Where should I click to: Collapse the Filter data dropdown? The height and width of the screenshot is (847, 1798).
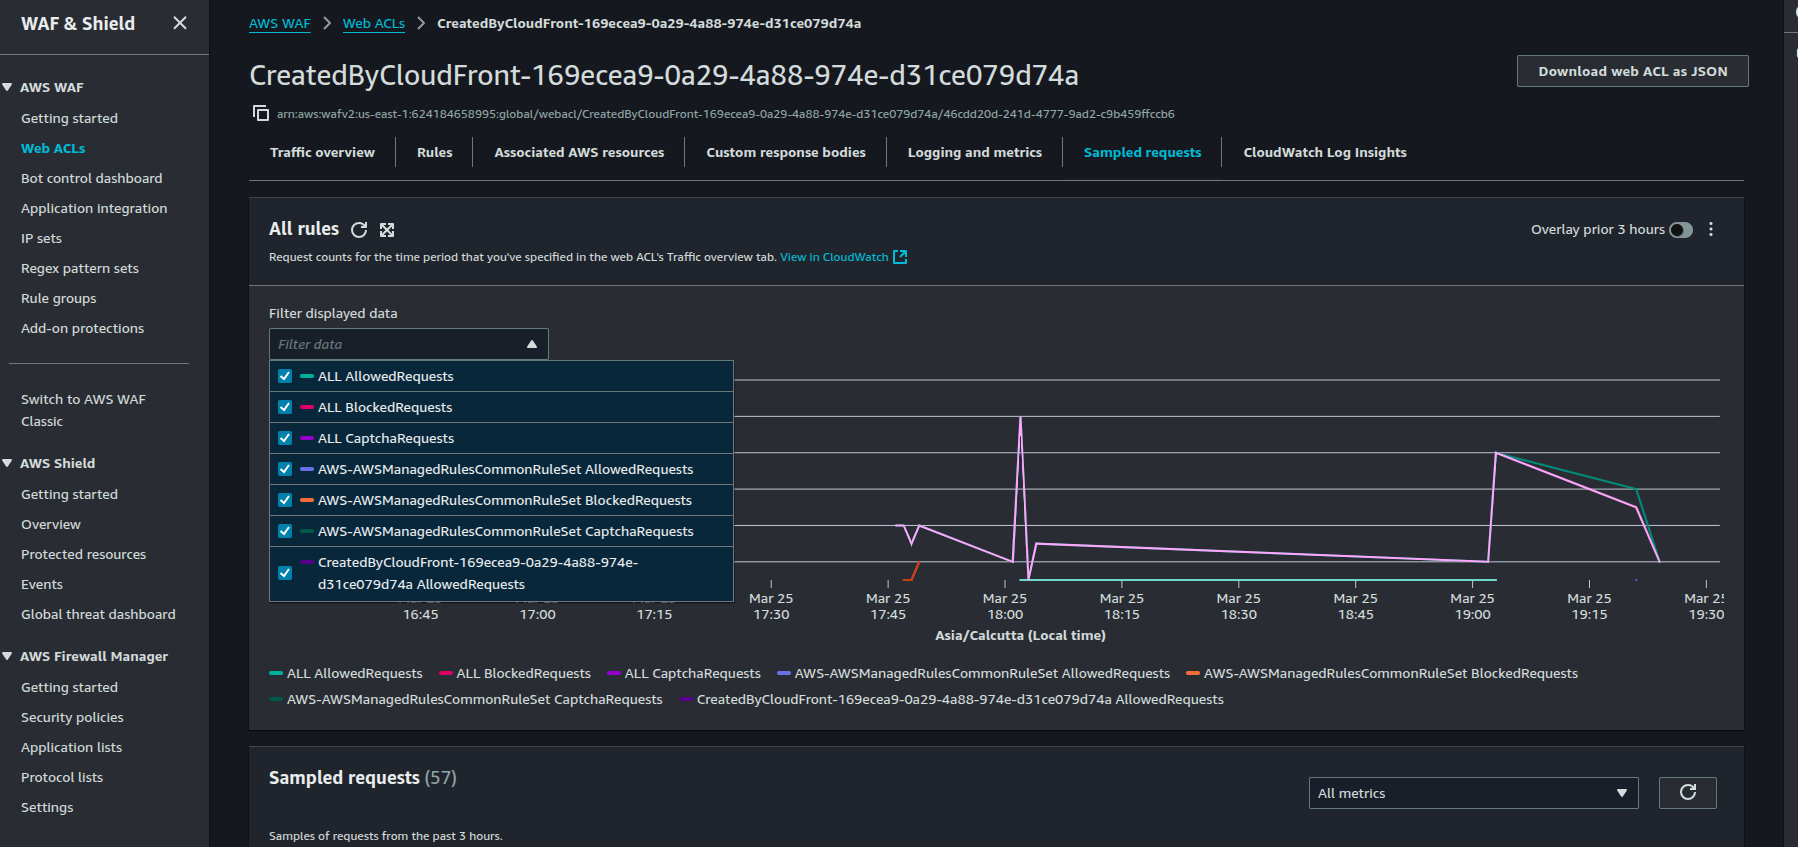[x=532, y=344]
